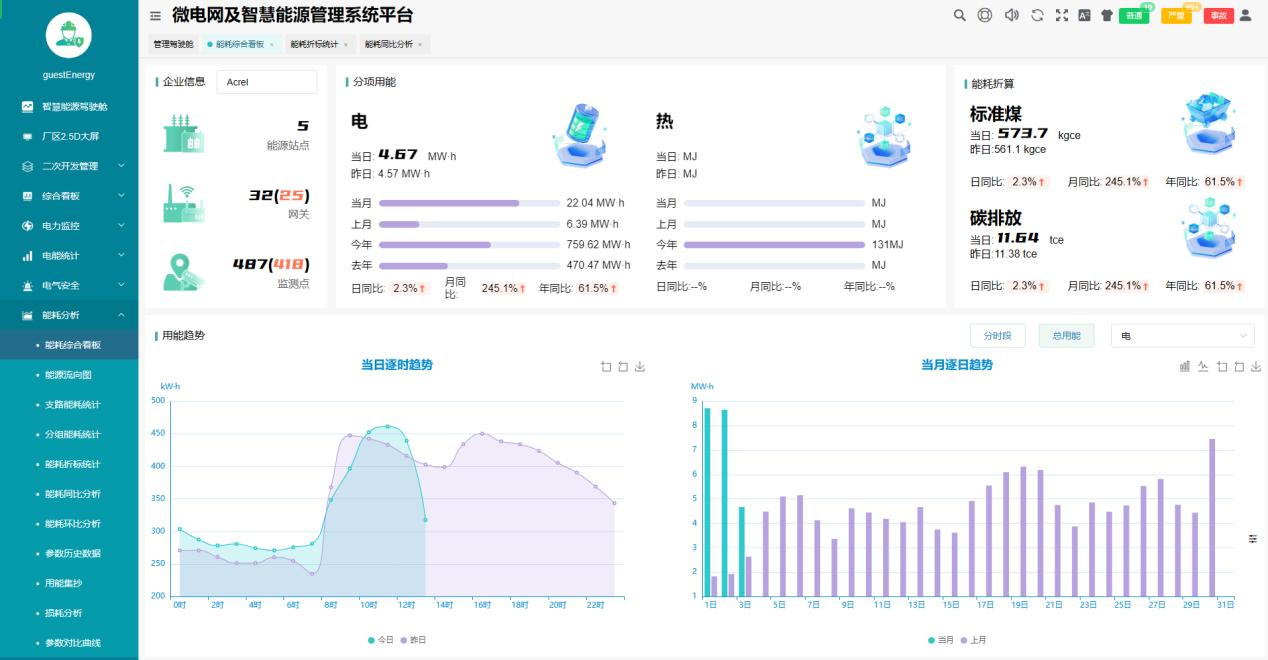Screen dimensions: 1268x660
Task: Click zoom-area icon on 当月逐日趋势 chart
Action: [x=1221, y=366]
